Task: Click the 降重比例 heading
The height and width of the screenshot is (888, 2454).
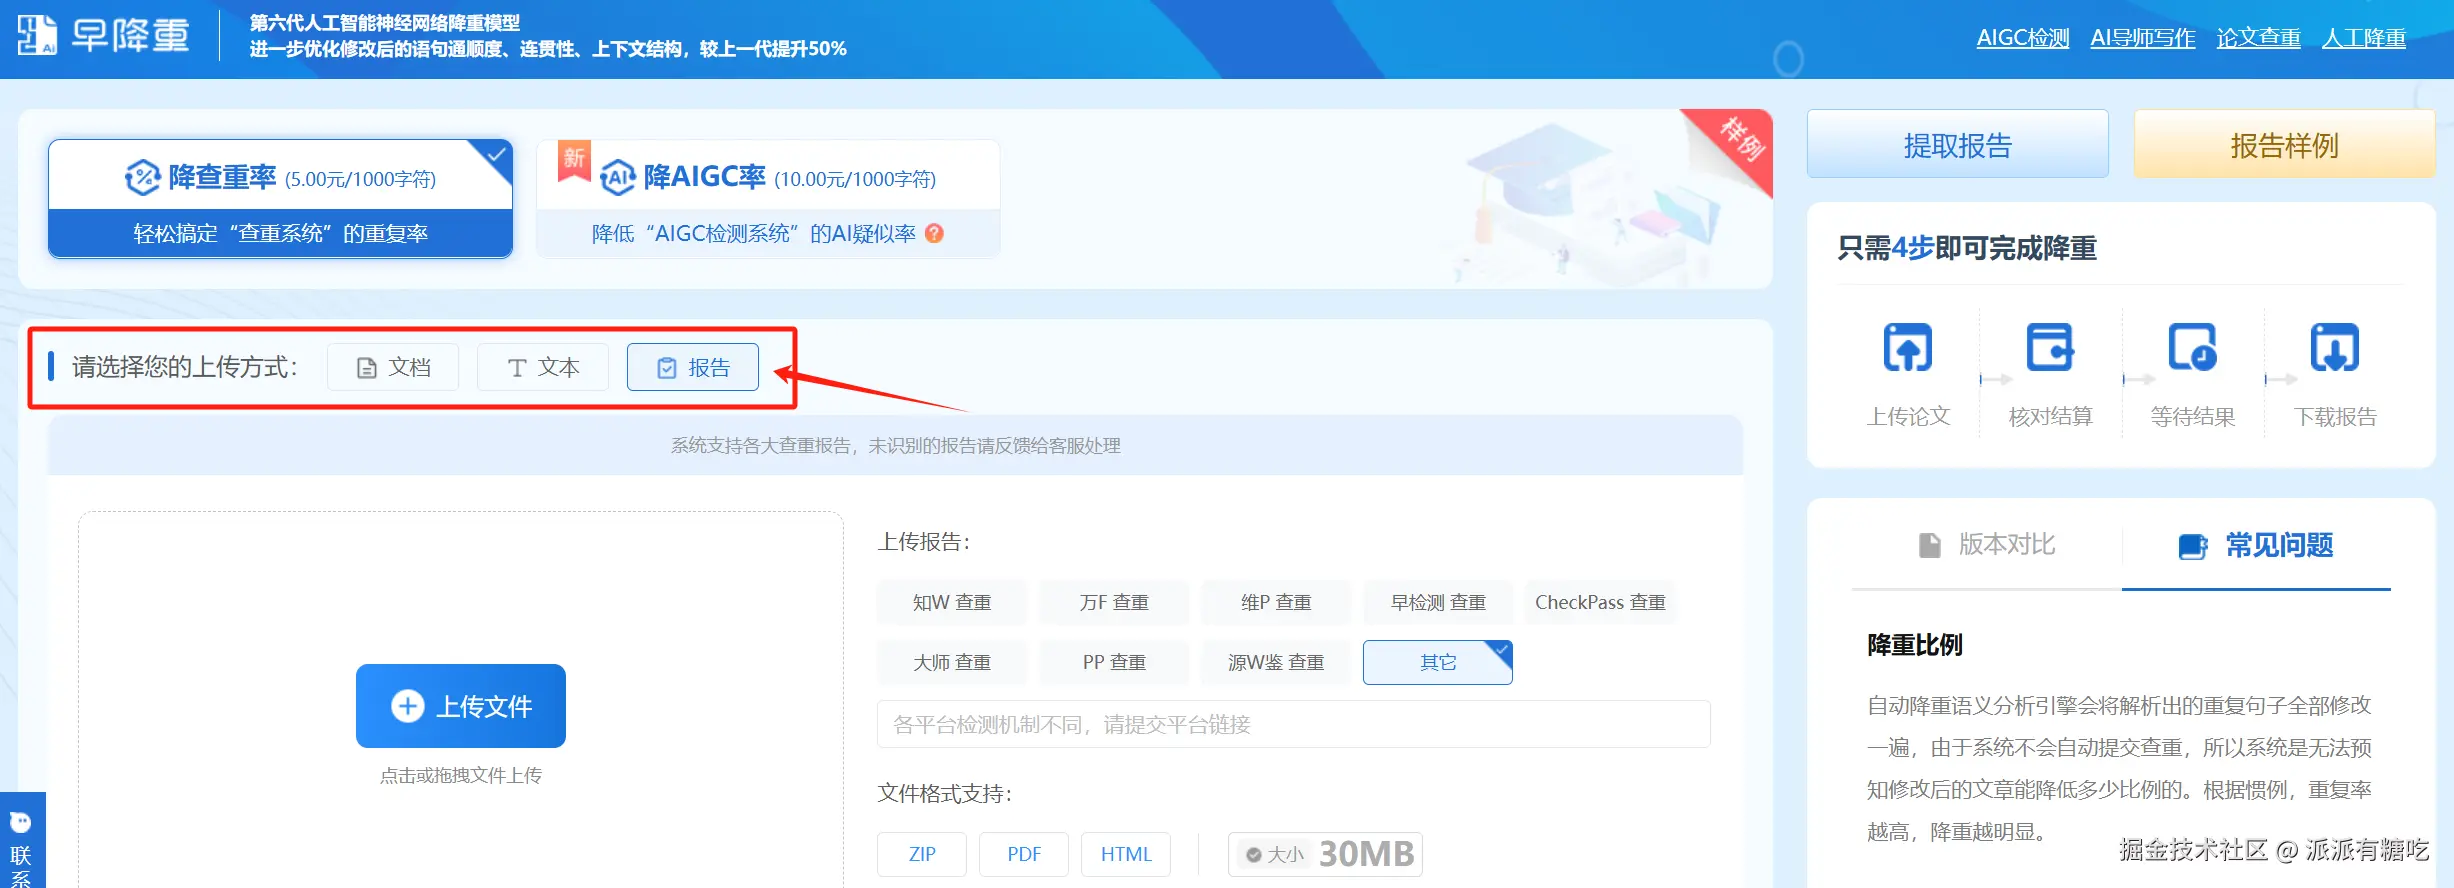Action: pos(1915,645)
